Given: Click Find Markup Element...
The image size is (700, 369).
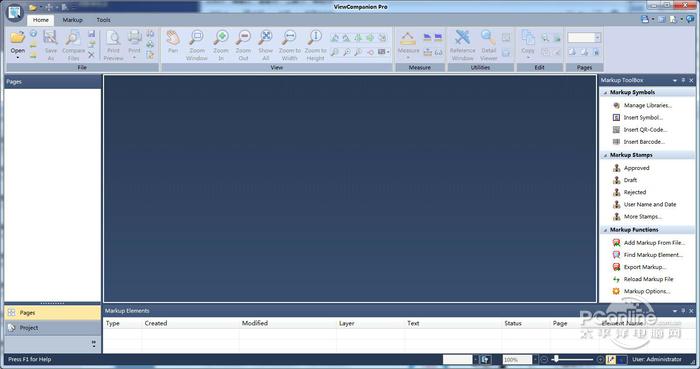Looking at the screenshot, I should (653, 255).
